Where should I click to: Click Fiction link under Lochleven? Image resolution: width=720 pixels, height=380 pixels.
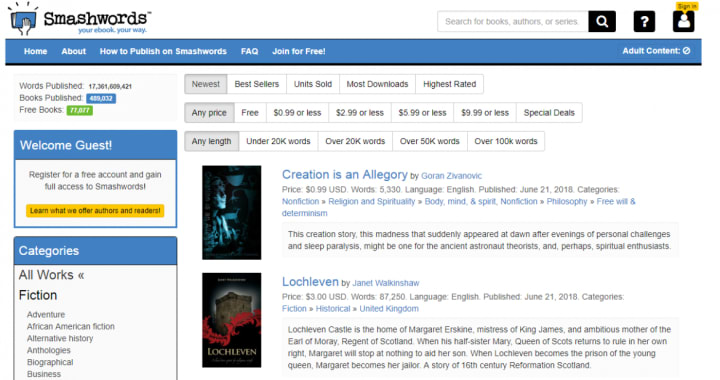coord(294,309)
